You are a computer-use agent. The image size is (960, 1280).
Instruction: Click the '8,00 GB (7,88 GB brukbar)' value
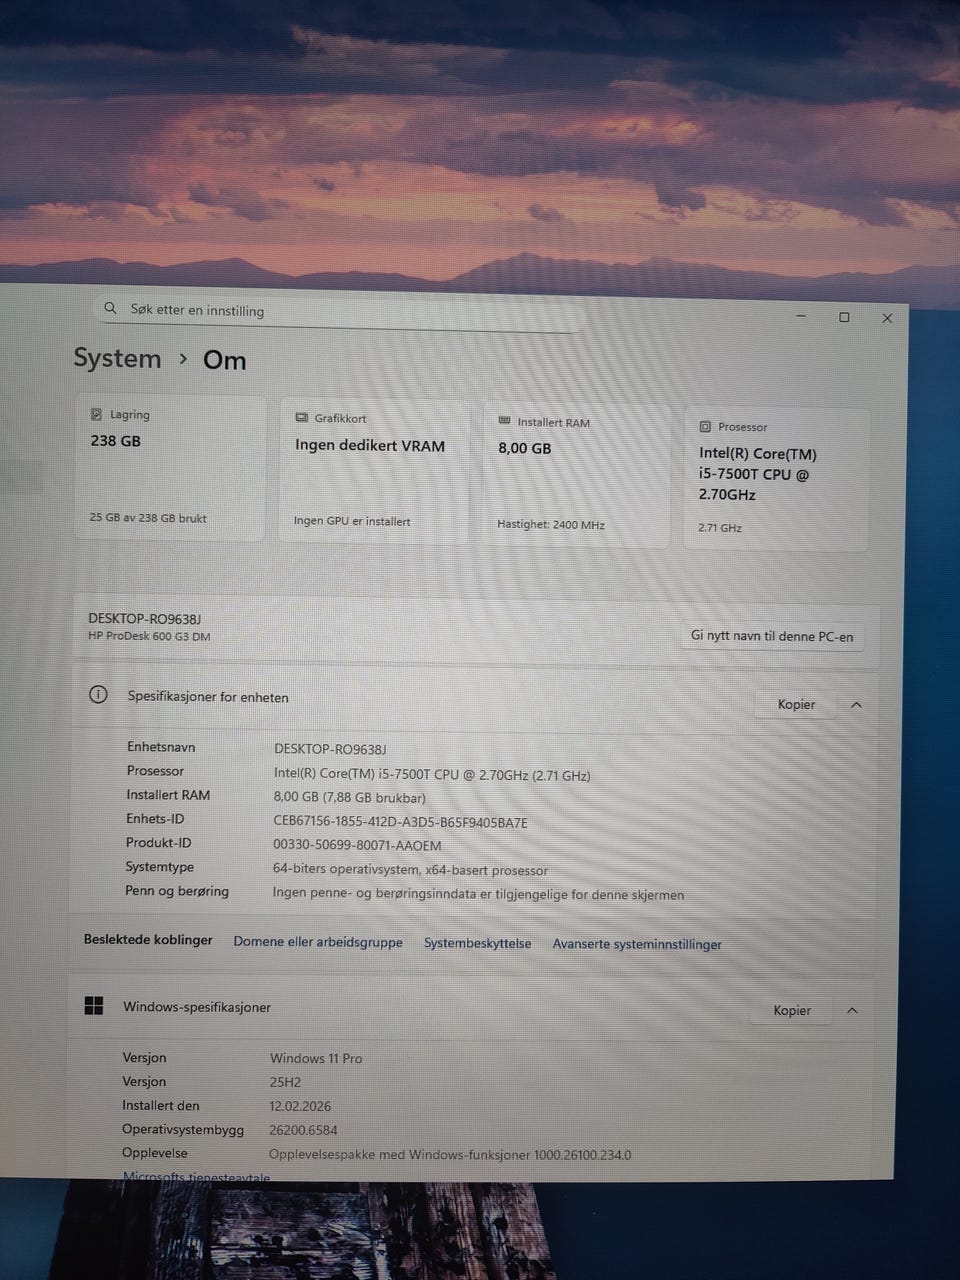(x=349, y=797)
